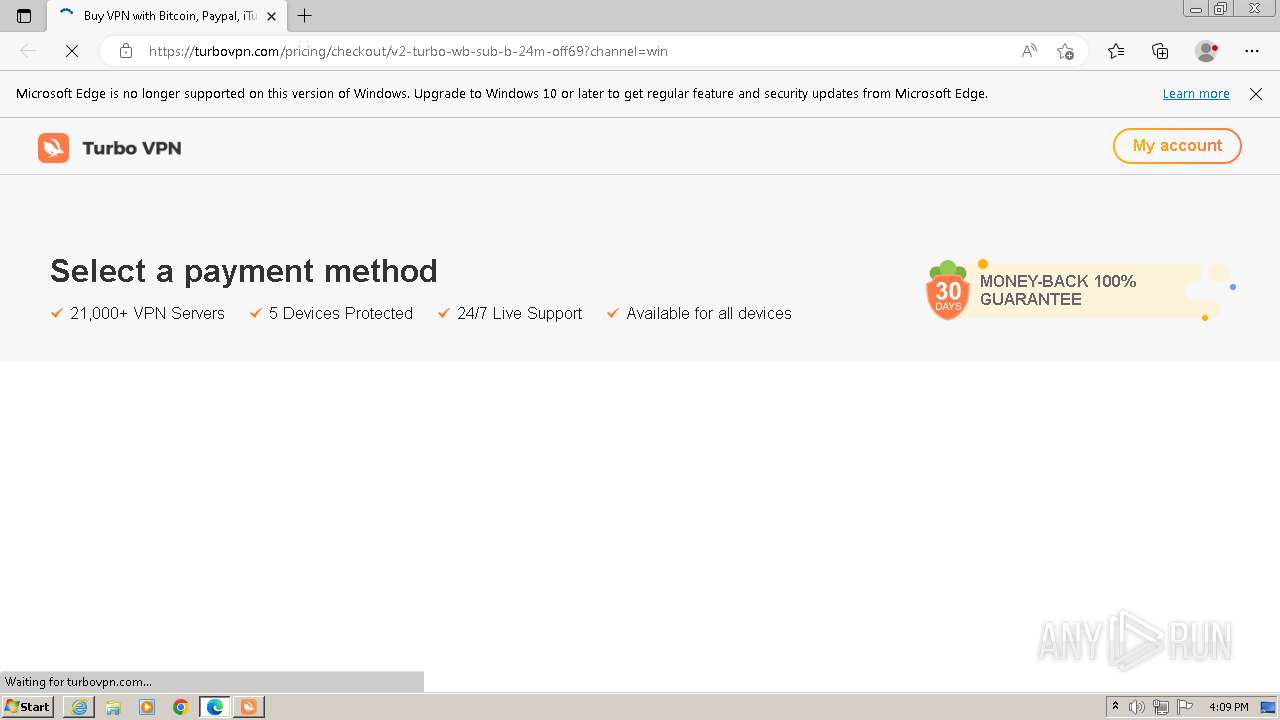This screenshot has height=720, width=1280.
Task: Follow the Learn more link
Action: point(1196,94)
